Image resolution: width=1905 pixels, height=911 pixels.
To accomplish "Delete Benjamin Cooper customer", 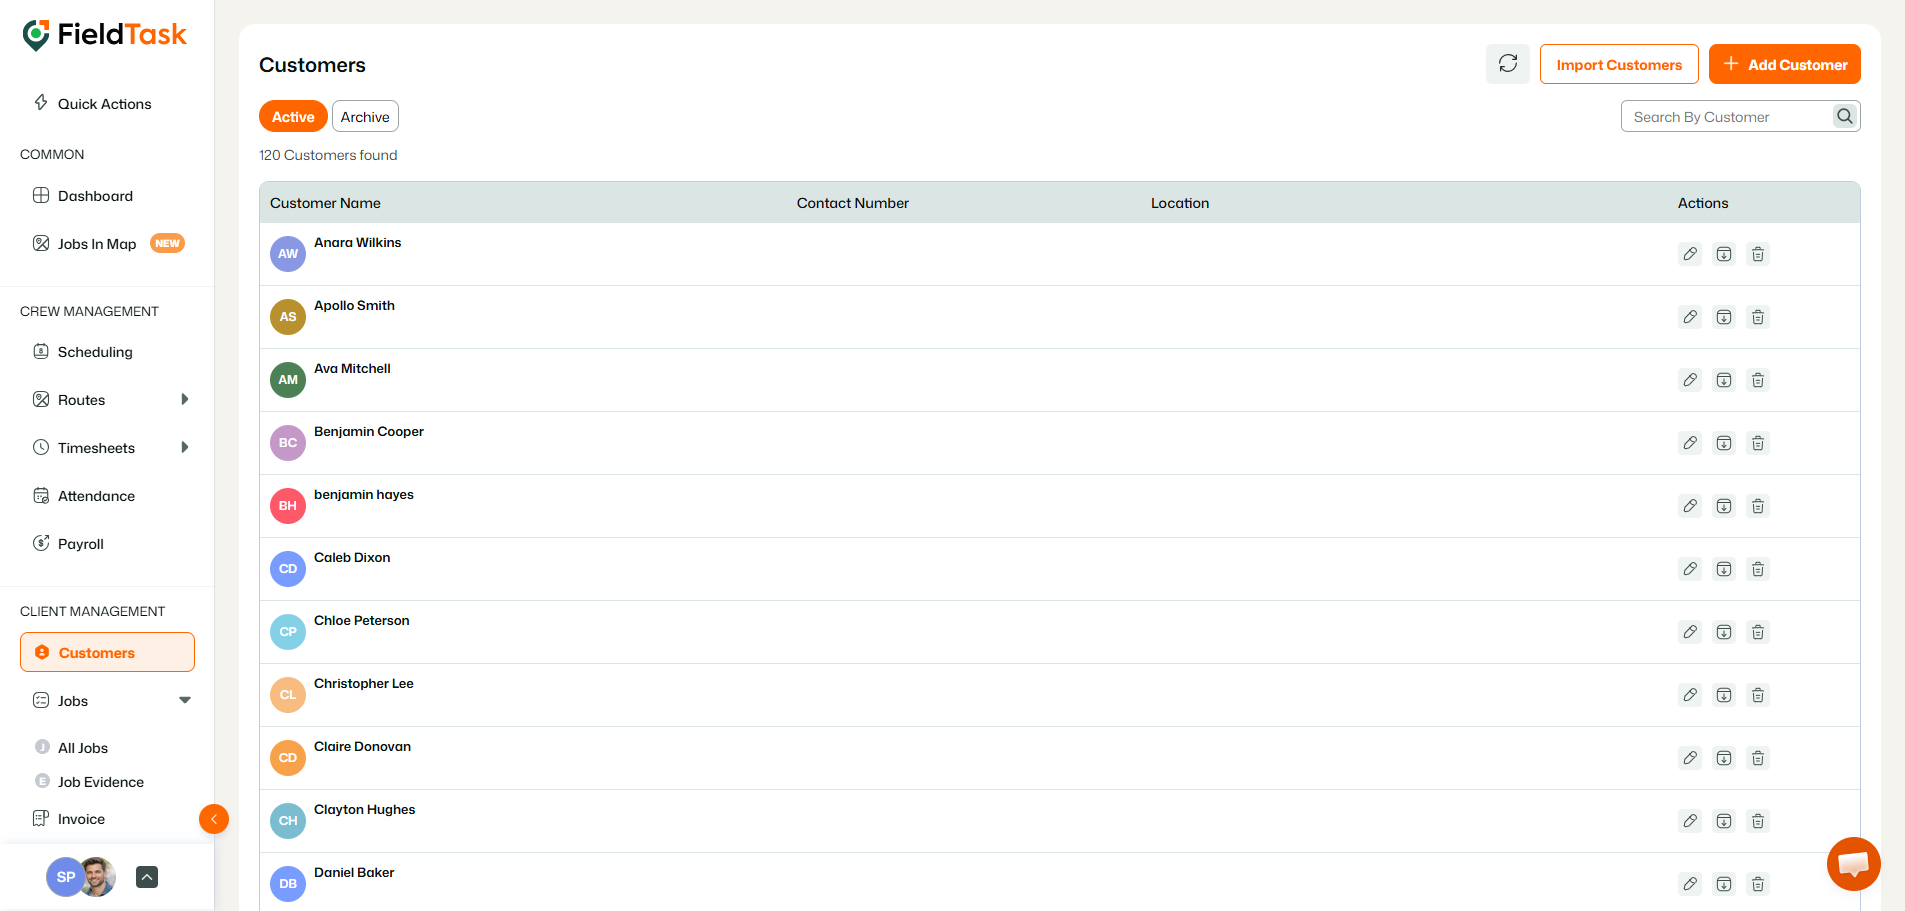I will coord(1758,443).
